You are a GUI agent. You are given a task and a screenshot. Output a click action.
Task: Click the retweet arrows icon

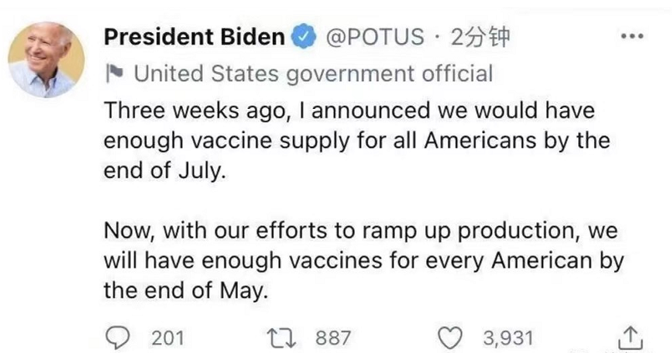coord(281,338)
